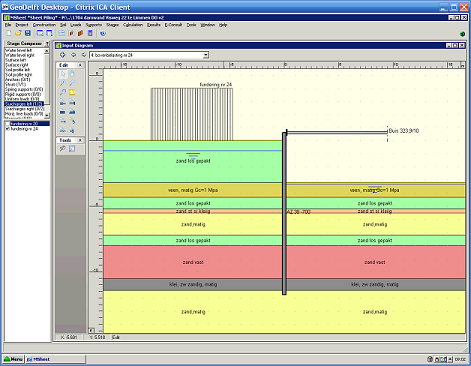The image size is (471, 366).
Task: Select 'Water level left' in Stage Composer list
Action: click(x=18, y=50)
